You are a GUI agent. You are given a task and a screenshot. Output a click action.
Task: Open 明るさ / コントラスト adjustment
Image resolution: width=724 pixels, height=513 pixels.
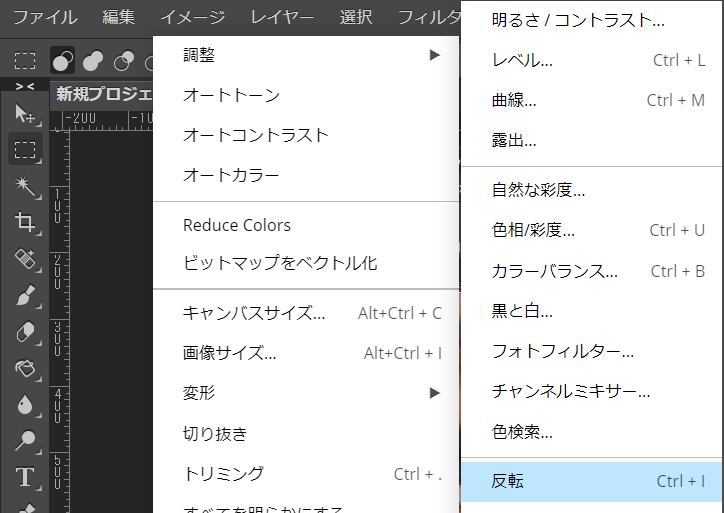pyautogui.click(x=591, y=20)
